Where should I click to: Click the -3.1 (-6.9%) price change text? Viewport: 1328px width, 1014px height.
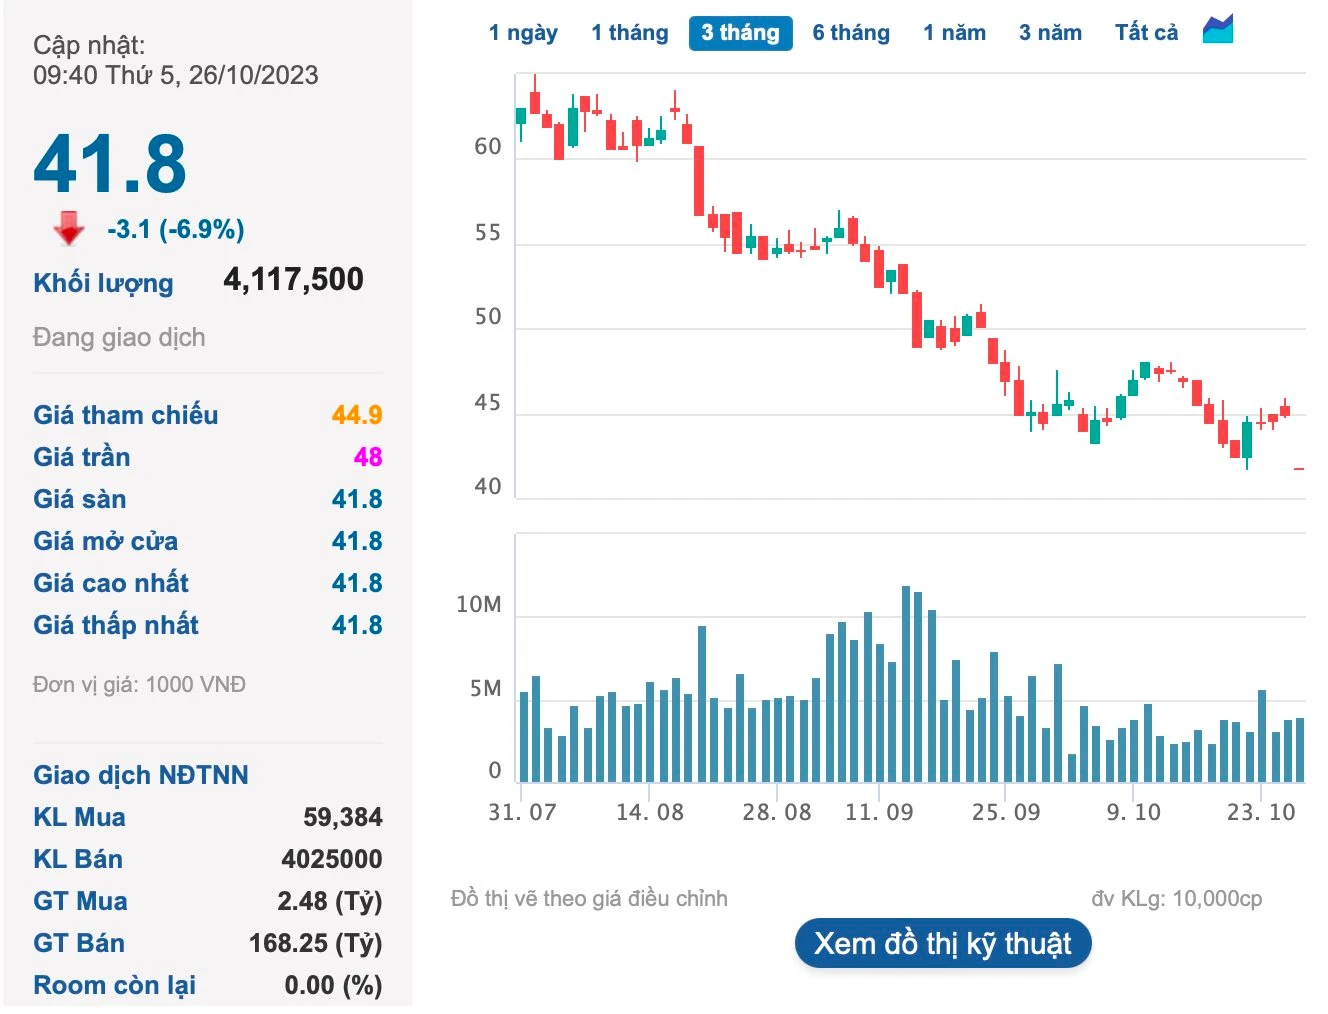pyautogui.click(x=176, y=229)
